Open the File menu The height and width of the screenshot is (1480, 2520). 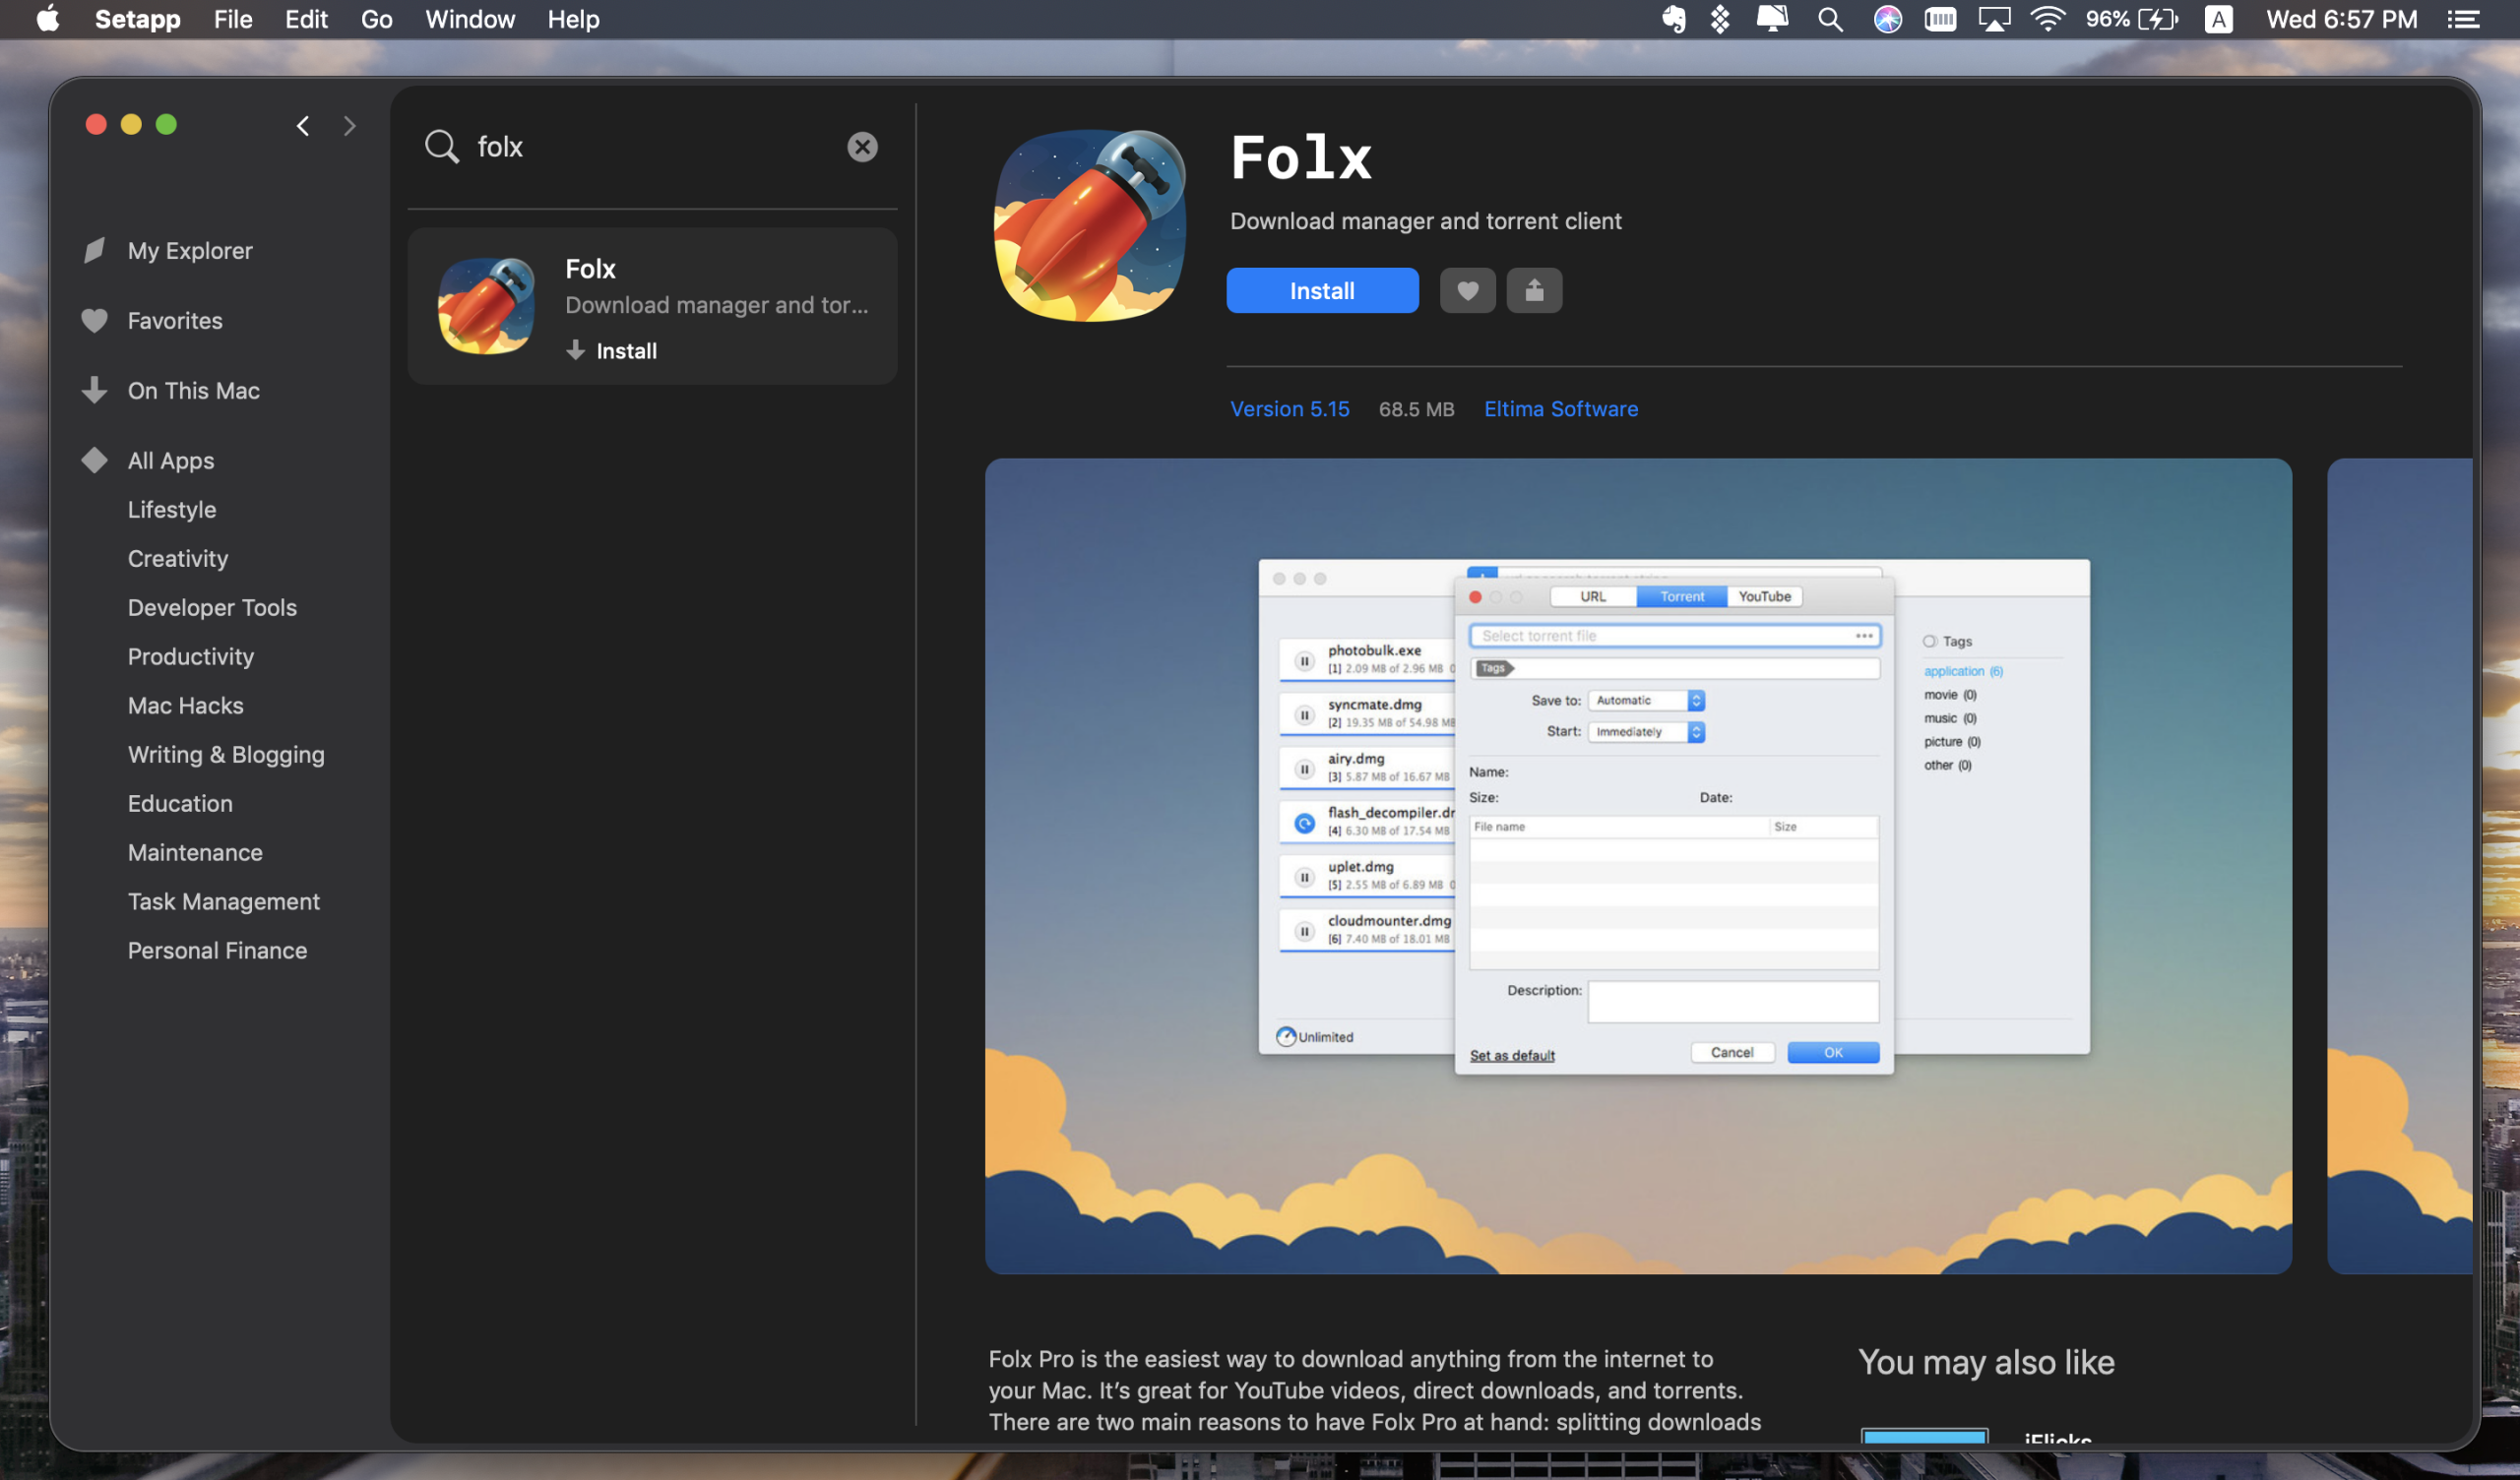[x=233, y=19]
